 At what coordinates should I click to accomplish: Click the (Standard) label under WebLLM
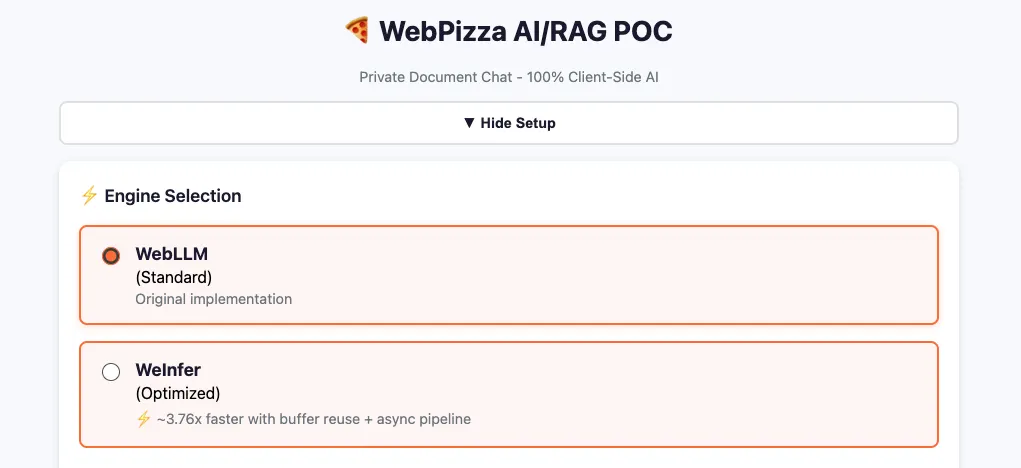[174, 277]
